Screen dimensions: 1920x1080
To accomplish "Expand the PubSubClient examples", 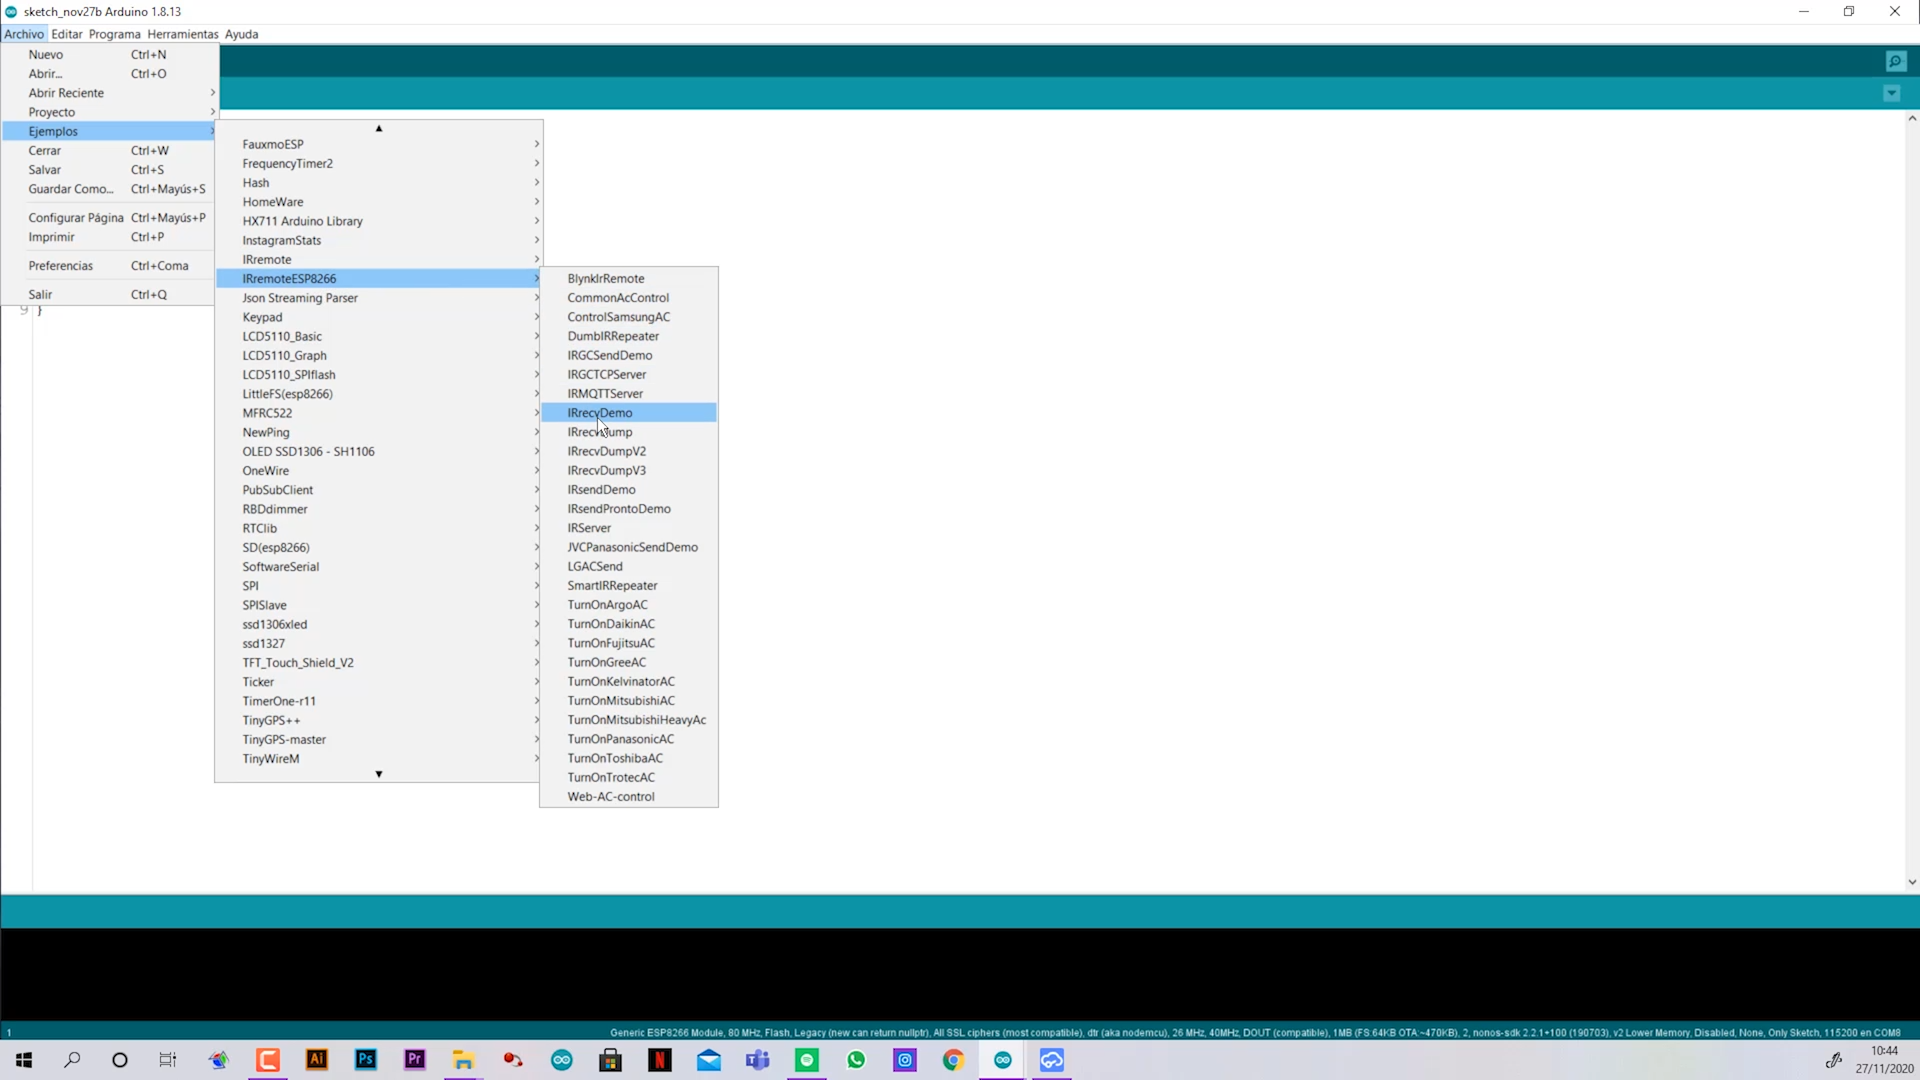I will [379, 490].
